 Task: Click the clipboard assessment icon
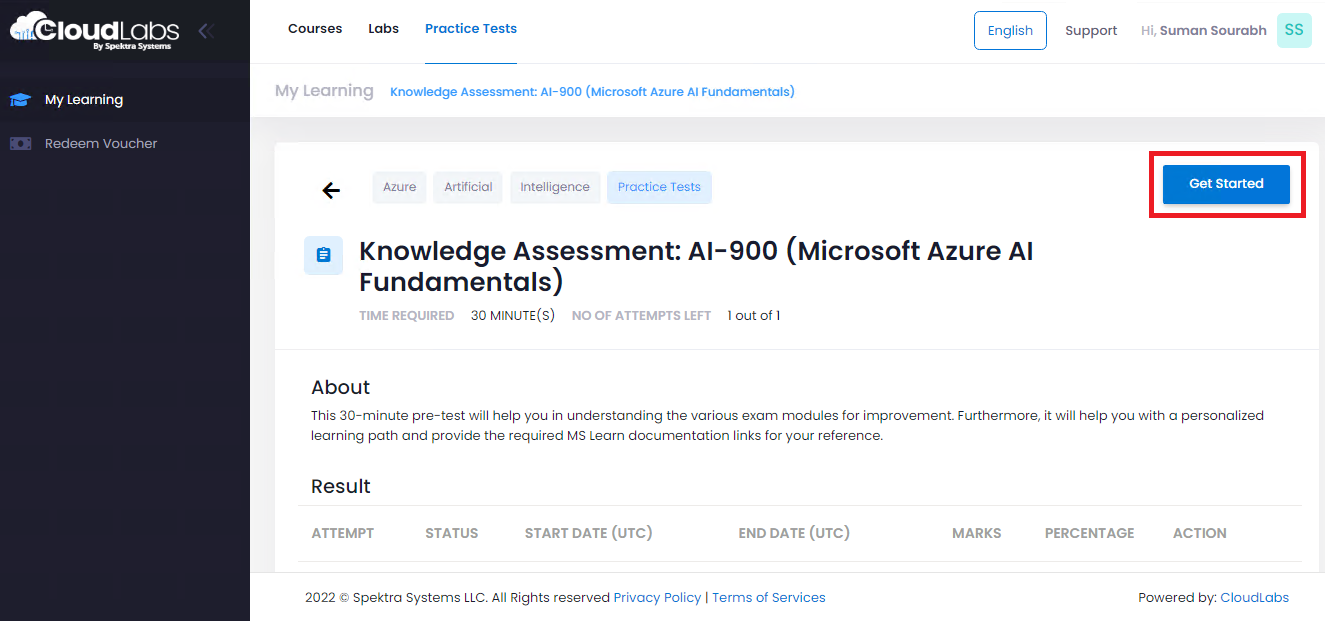pyautogui.click(x=323, y=255)
